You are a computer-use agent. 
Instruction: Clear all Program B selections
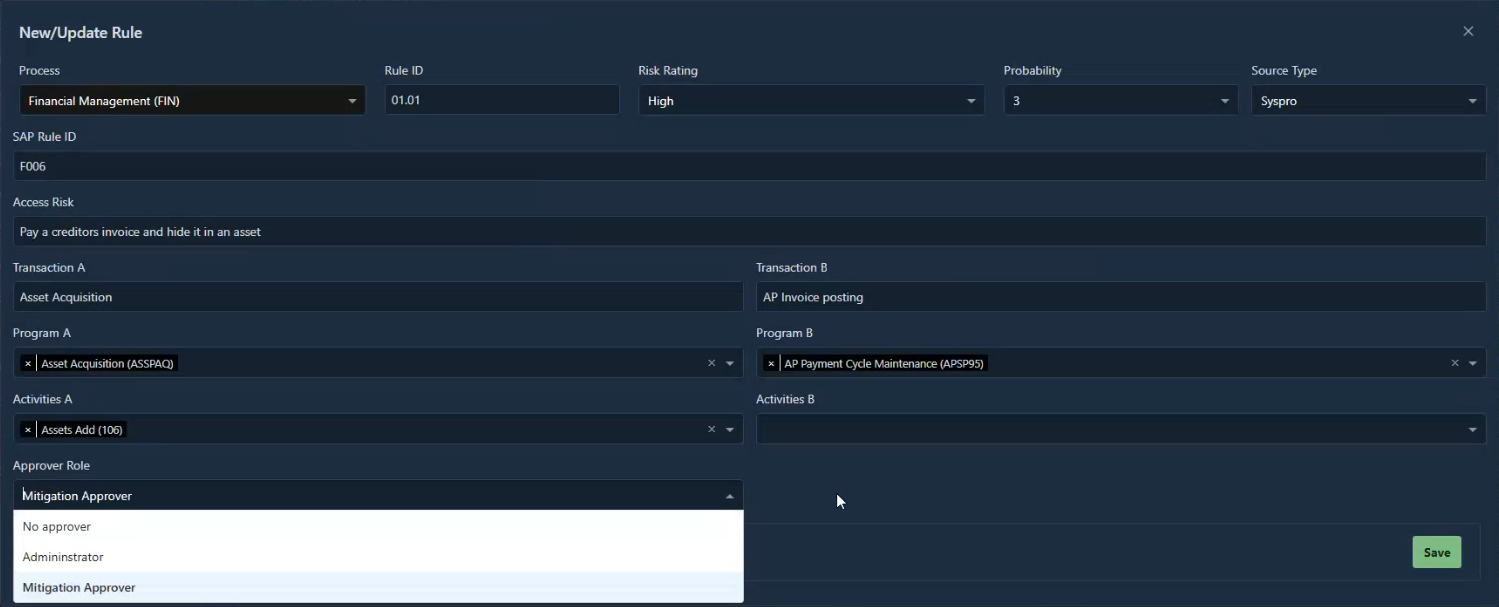tap(1455, 363)
